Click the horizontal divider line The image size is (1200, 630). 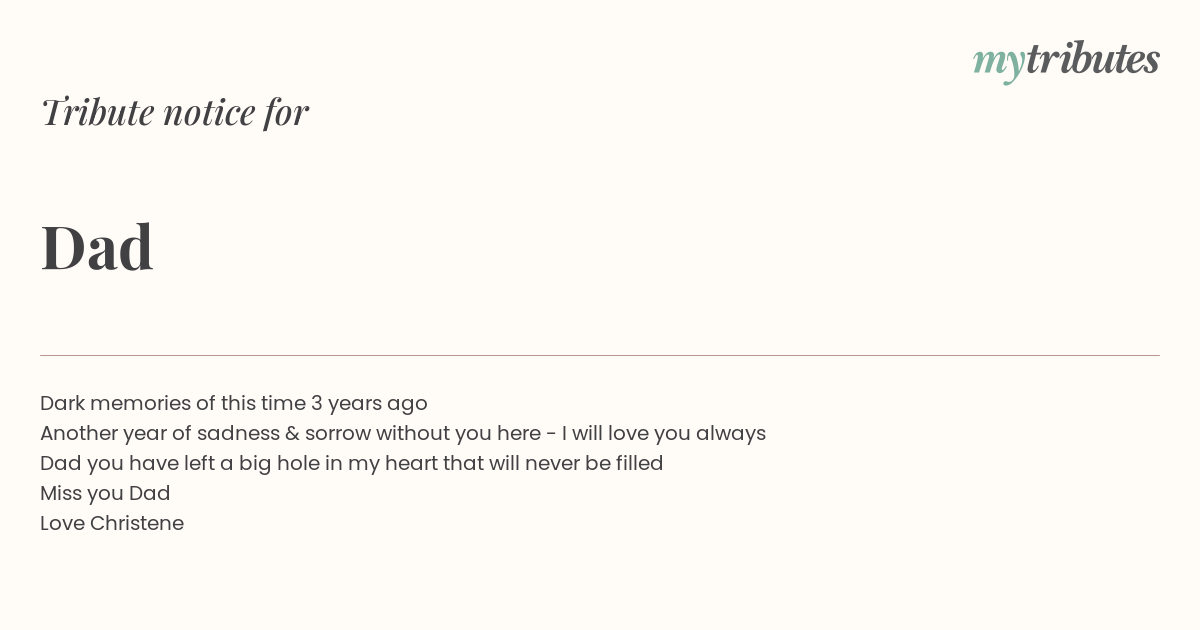point(600,355)
